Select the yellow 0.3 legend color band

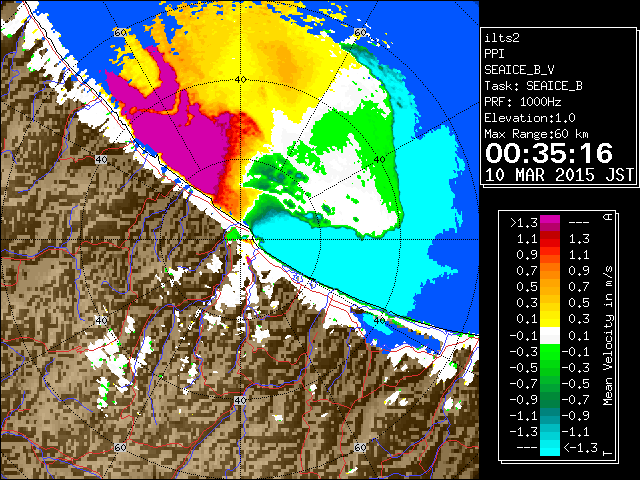click(550, 319)
